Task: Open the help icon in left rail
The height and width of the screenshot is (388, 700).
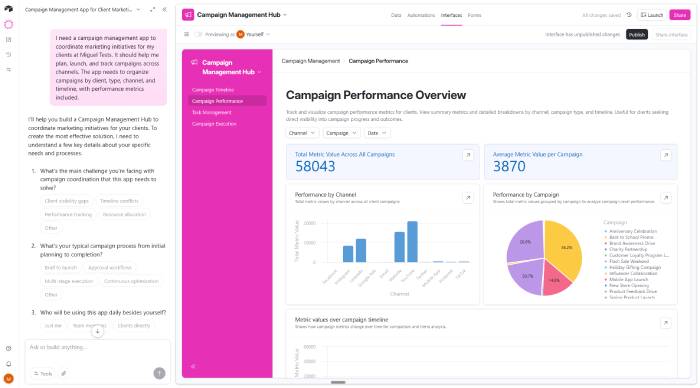Action: click(8, 349)
